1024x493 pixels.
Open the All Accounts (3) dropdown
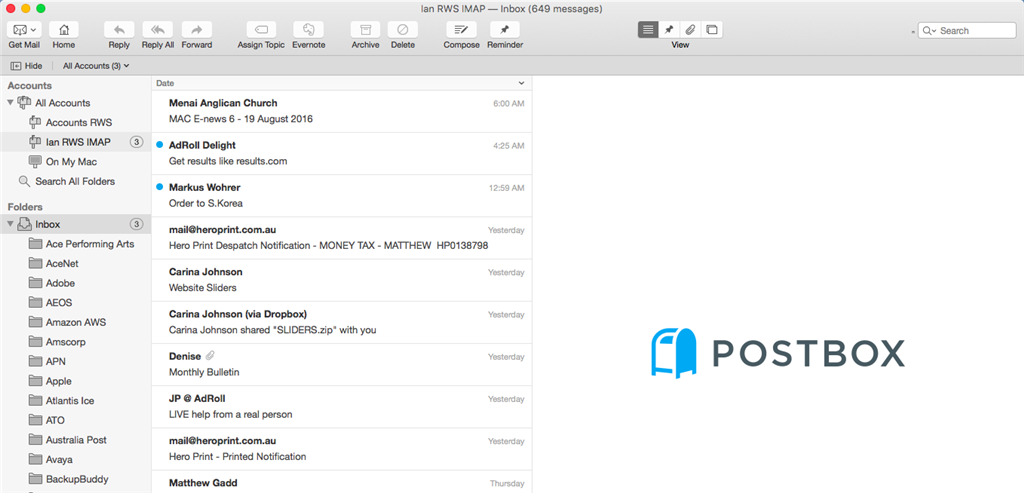click(96, 66)
